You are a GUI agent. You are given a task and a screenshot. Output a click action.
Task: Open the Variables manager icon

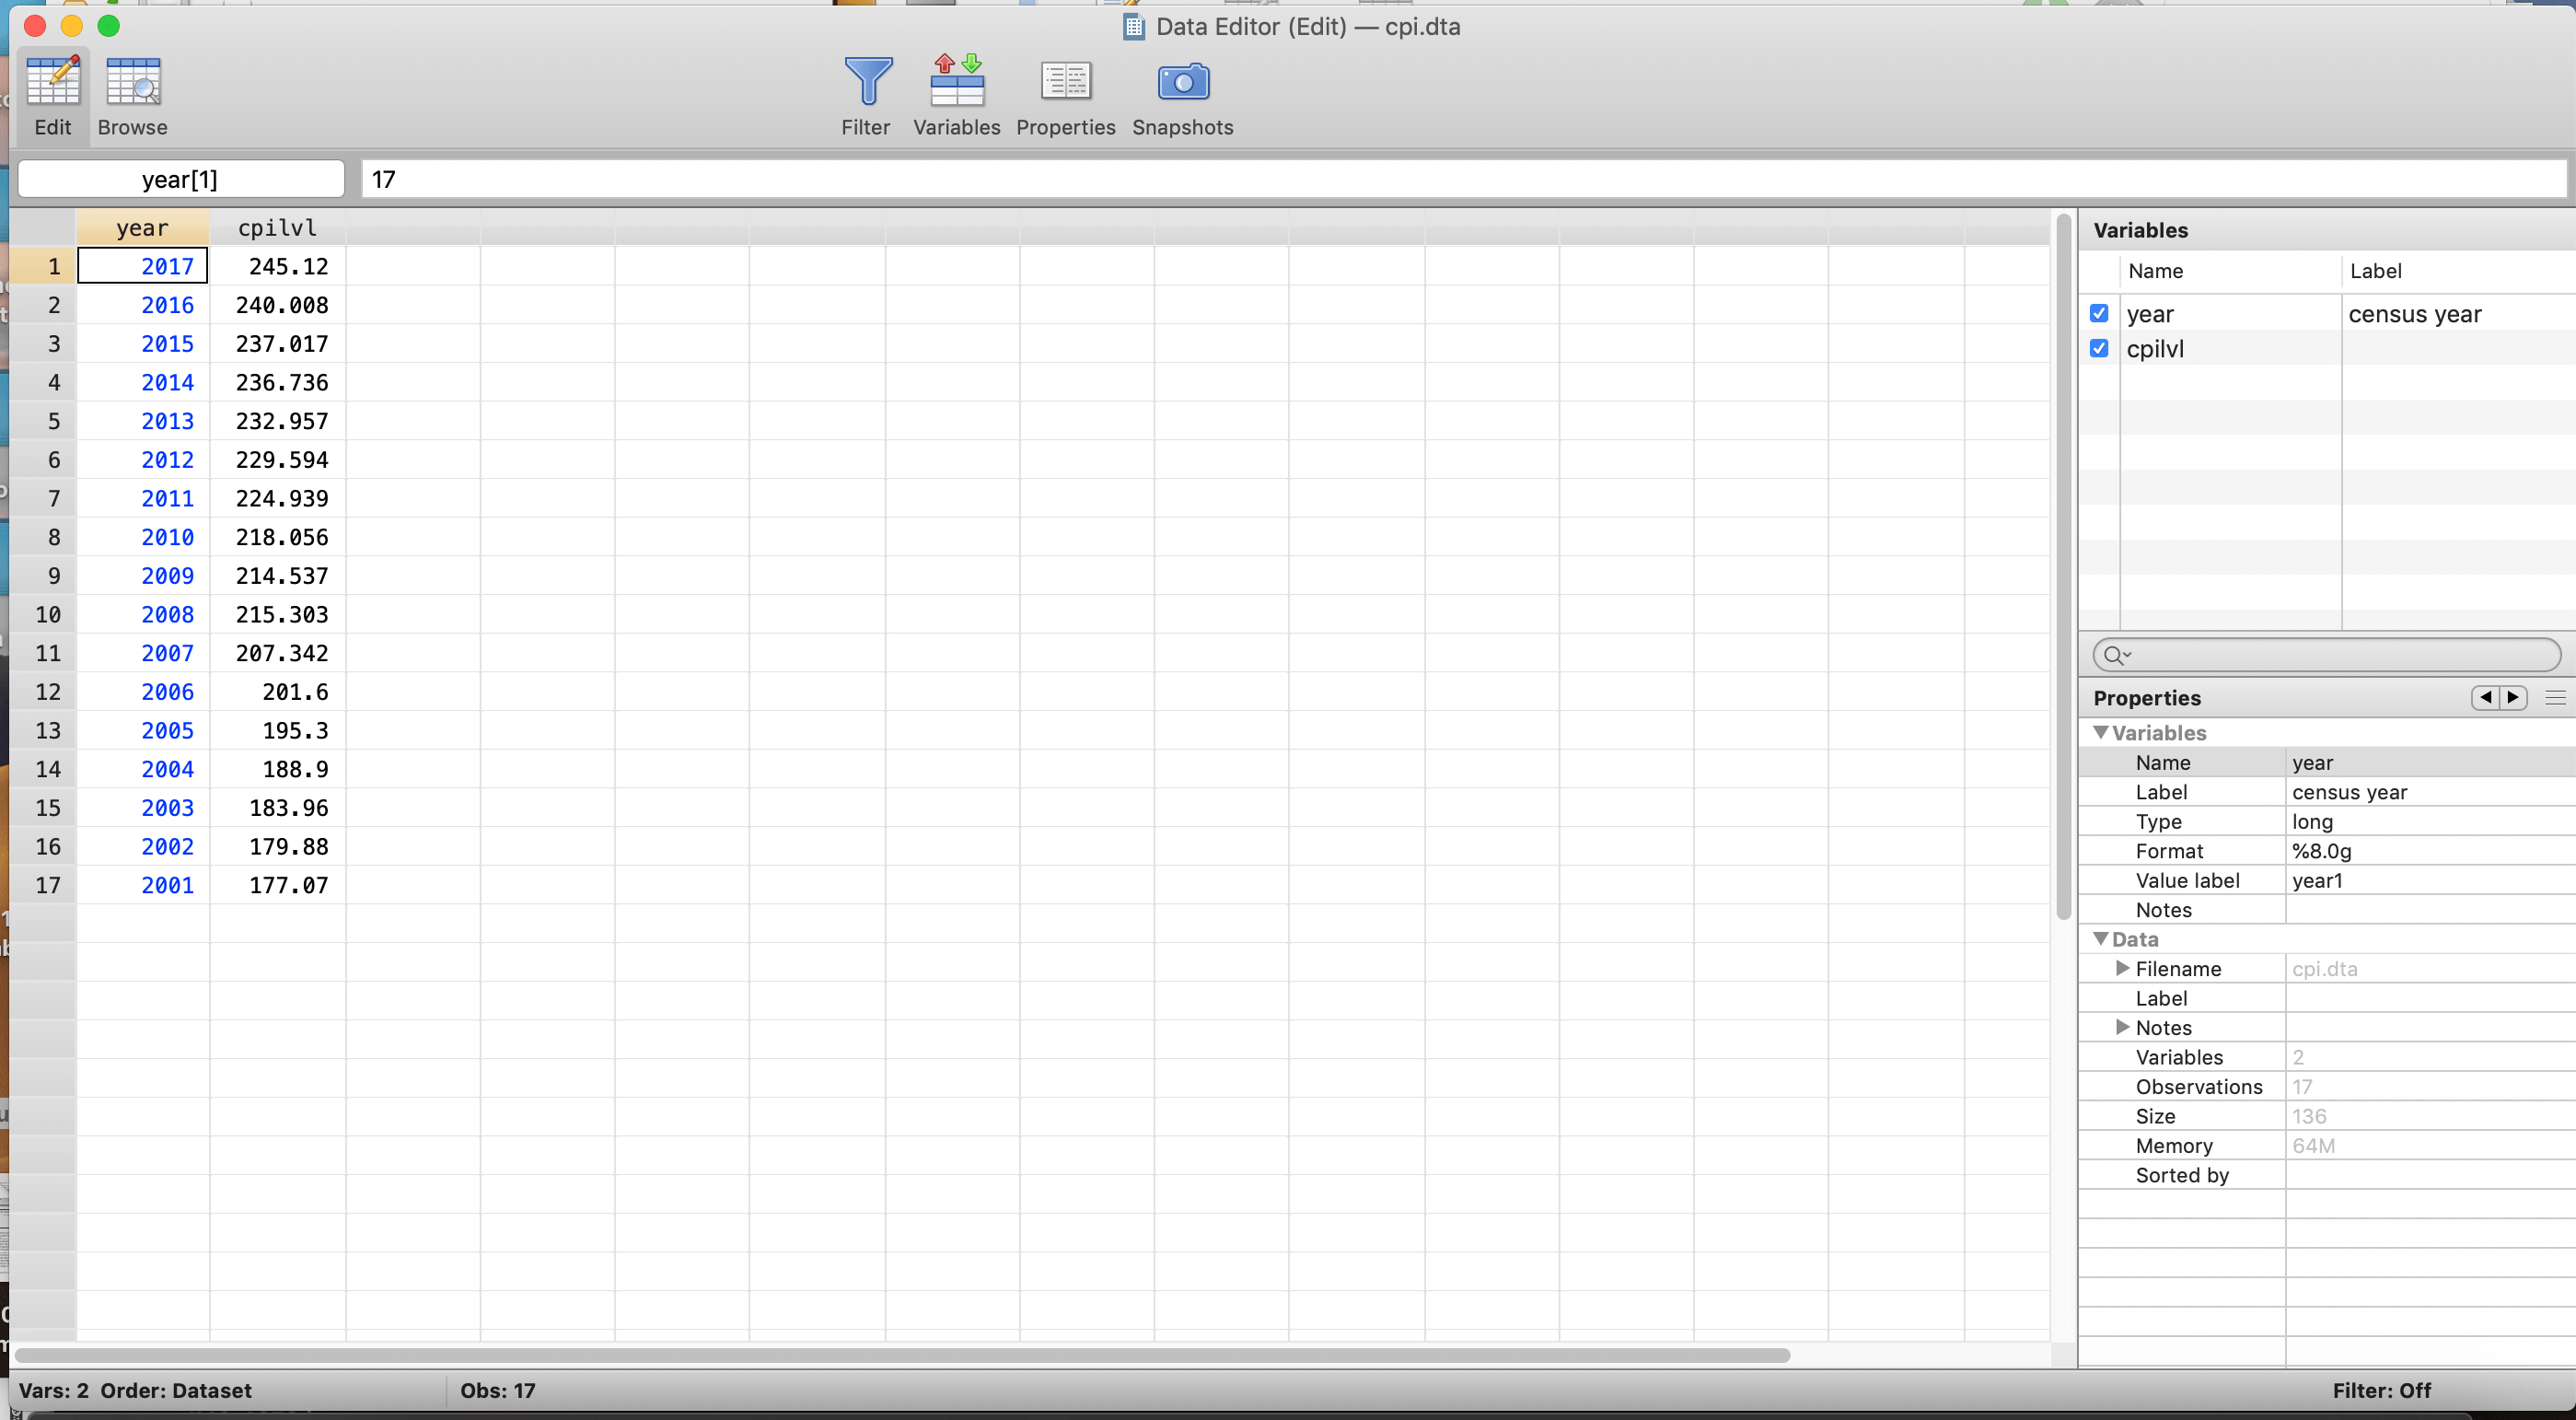click(956, 82)
